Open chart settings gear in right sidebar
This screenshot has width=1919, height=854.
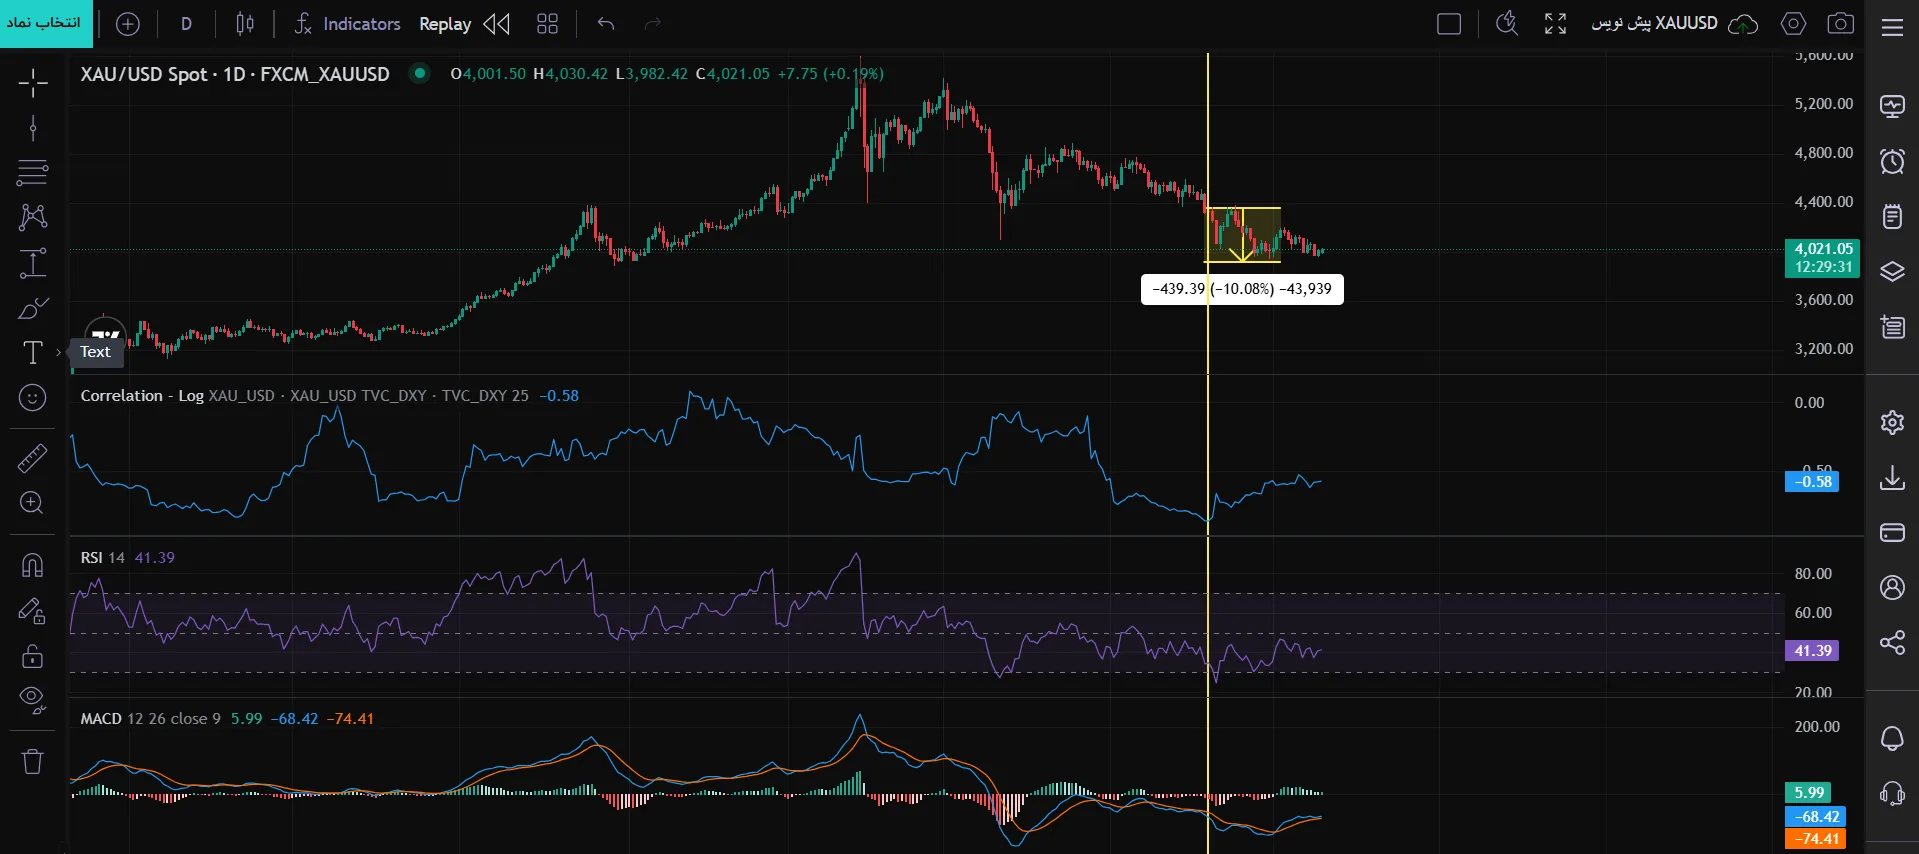click(1892, 422)
